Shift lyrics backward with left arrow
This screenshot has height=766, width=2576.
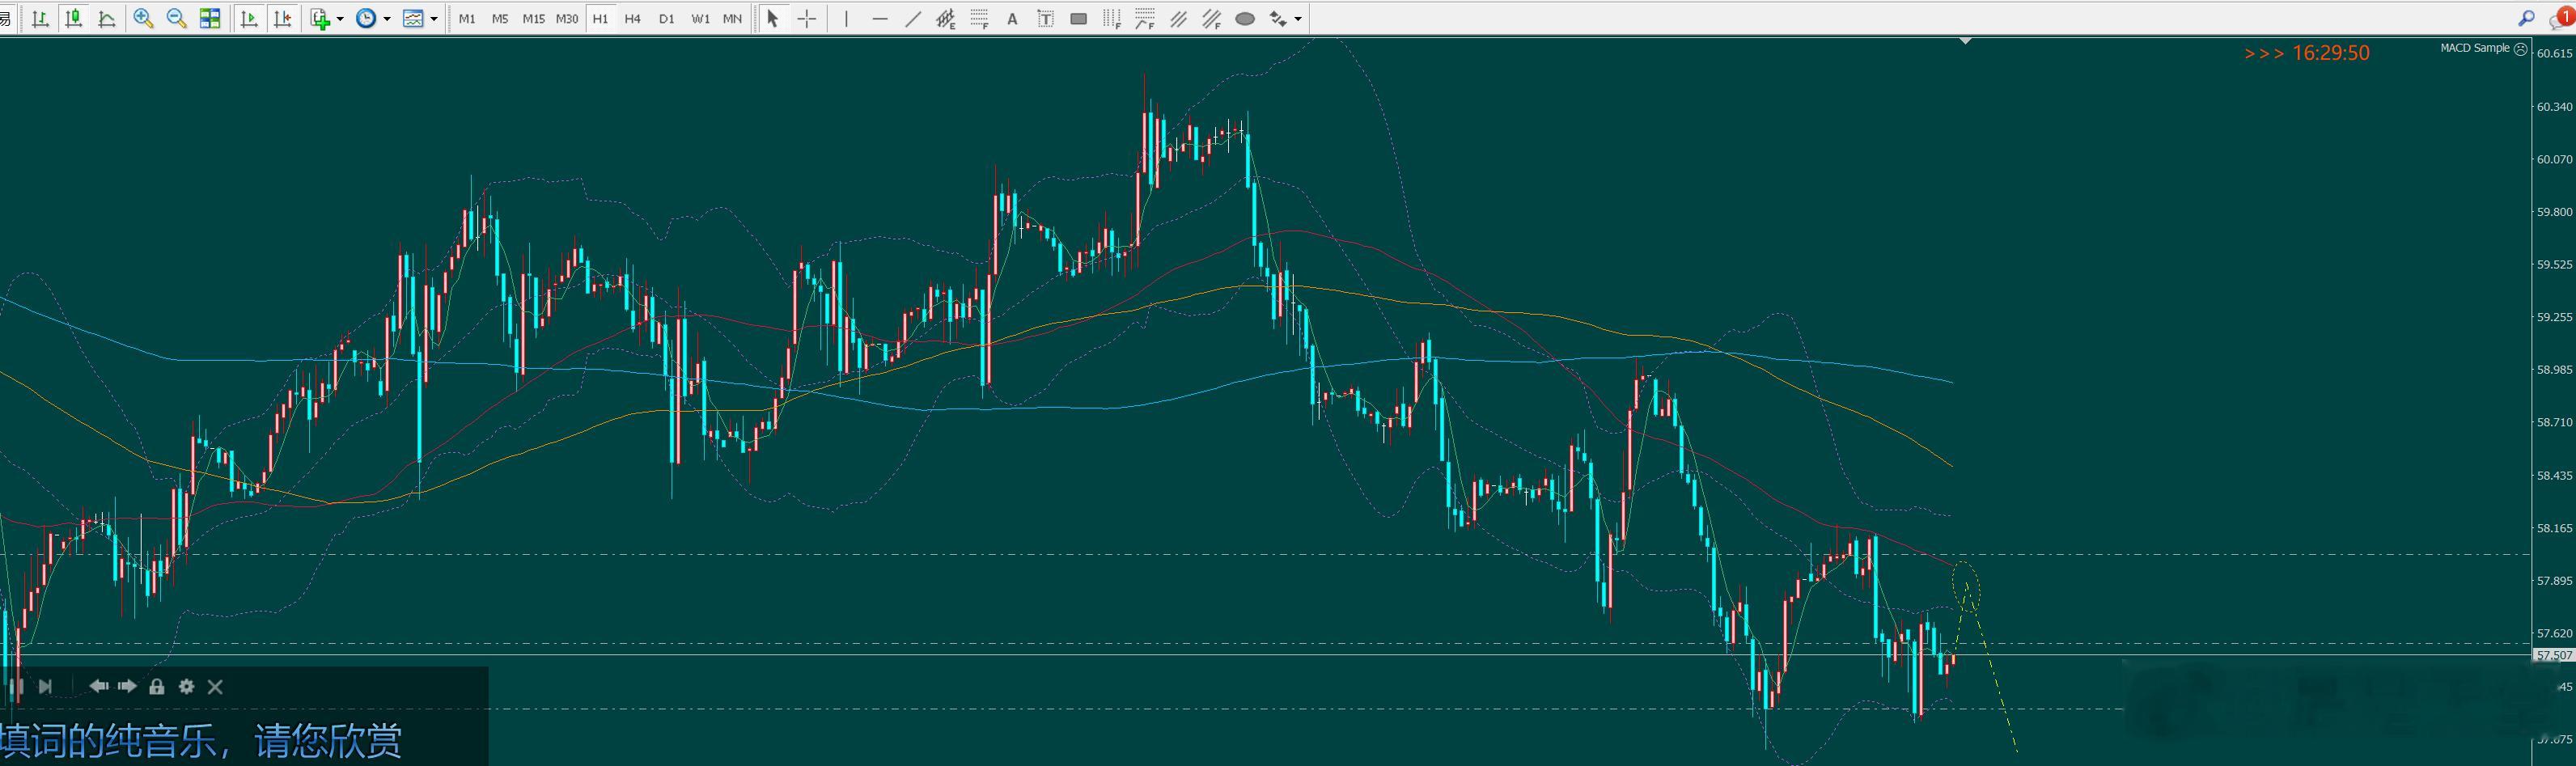(99, 686)
